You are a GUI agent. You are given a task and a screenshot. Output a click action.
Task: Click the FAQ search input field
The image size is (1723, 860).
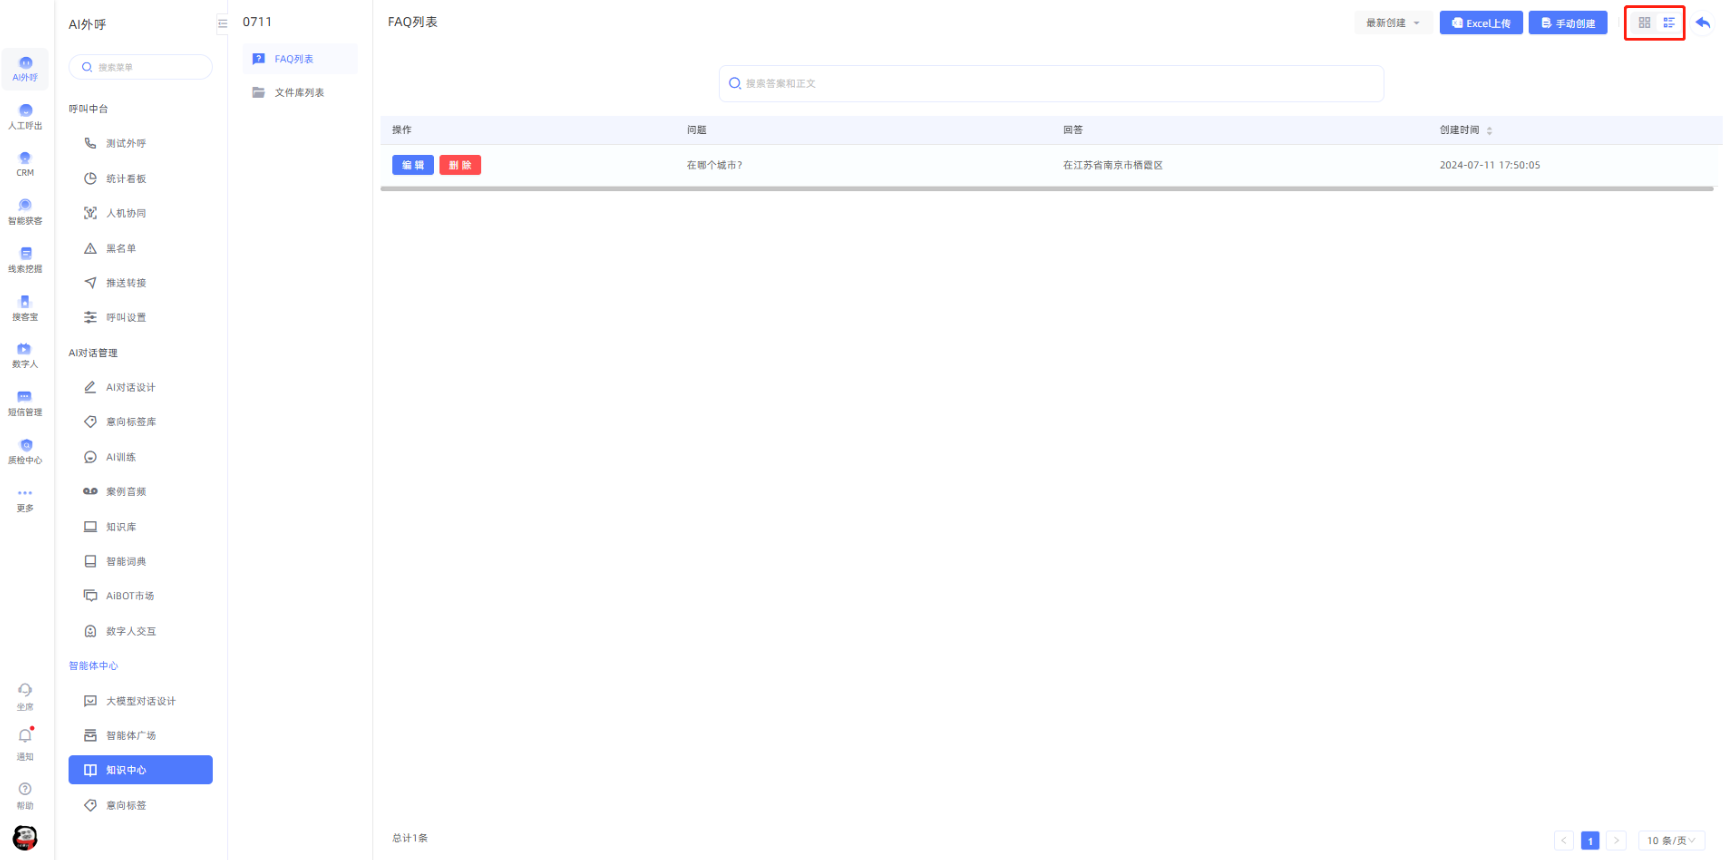coord(1050,84)
